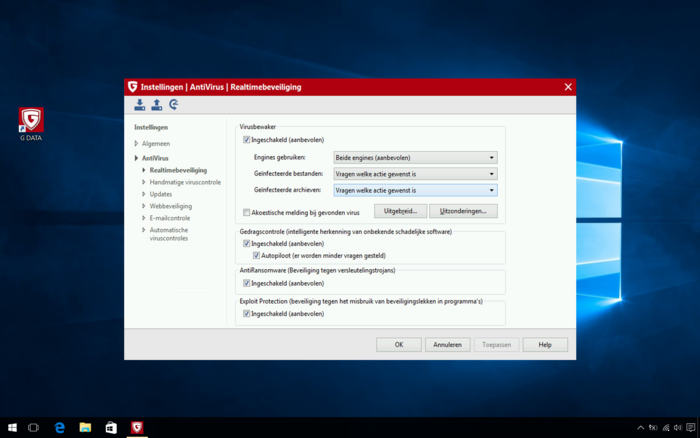This screenshot has width=700, height=438.
Task: Toggle Exploit Protection Ingeschakeld checkbox
Action: coord(246,313)
